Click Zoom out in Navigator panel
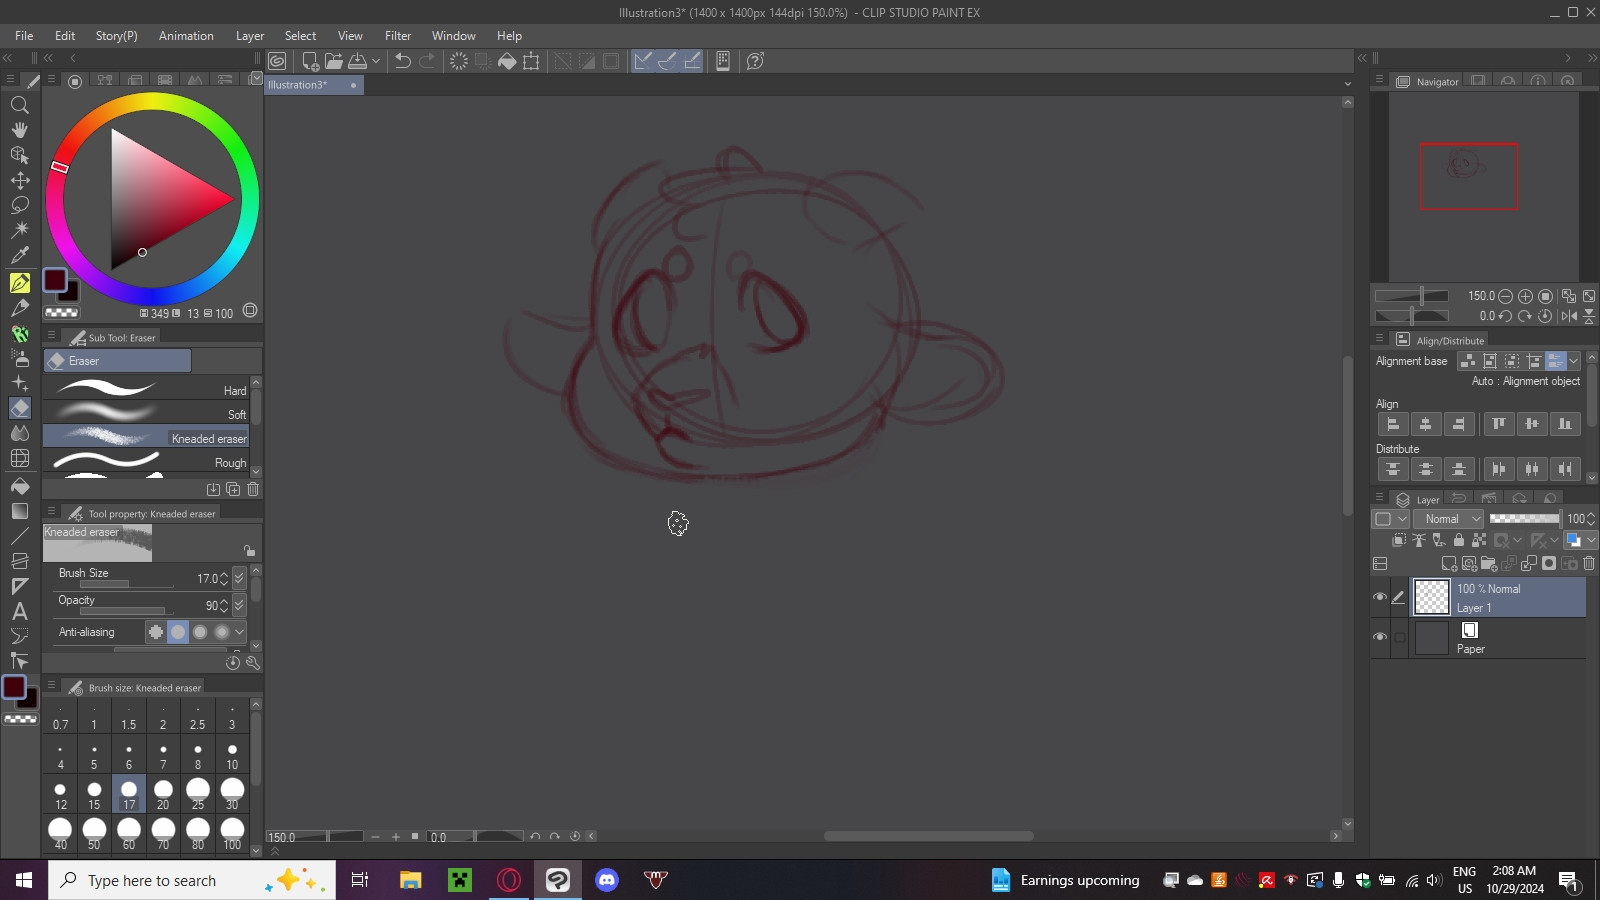This screenshot has height=900, width=1600. click(x=1505, y=296)
